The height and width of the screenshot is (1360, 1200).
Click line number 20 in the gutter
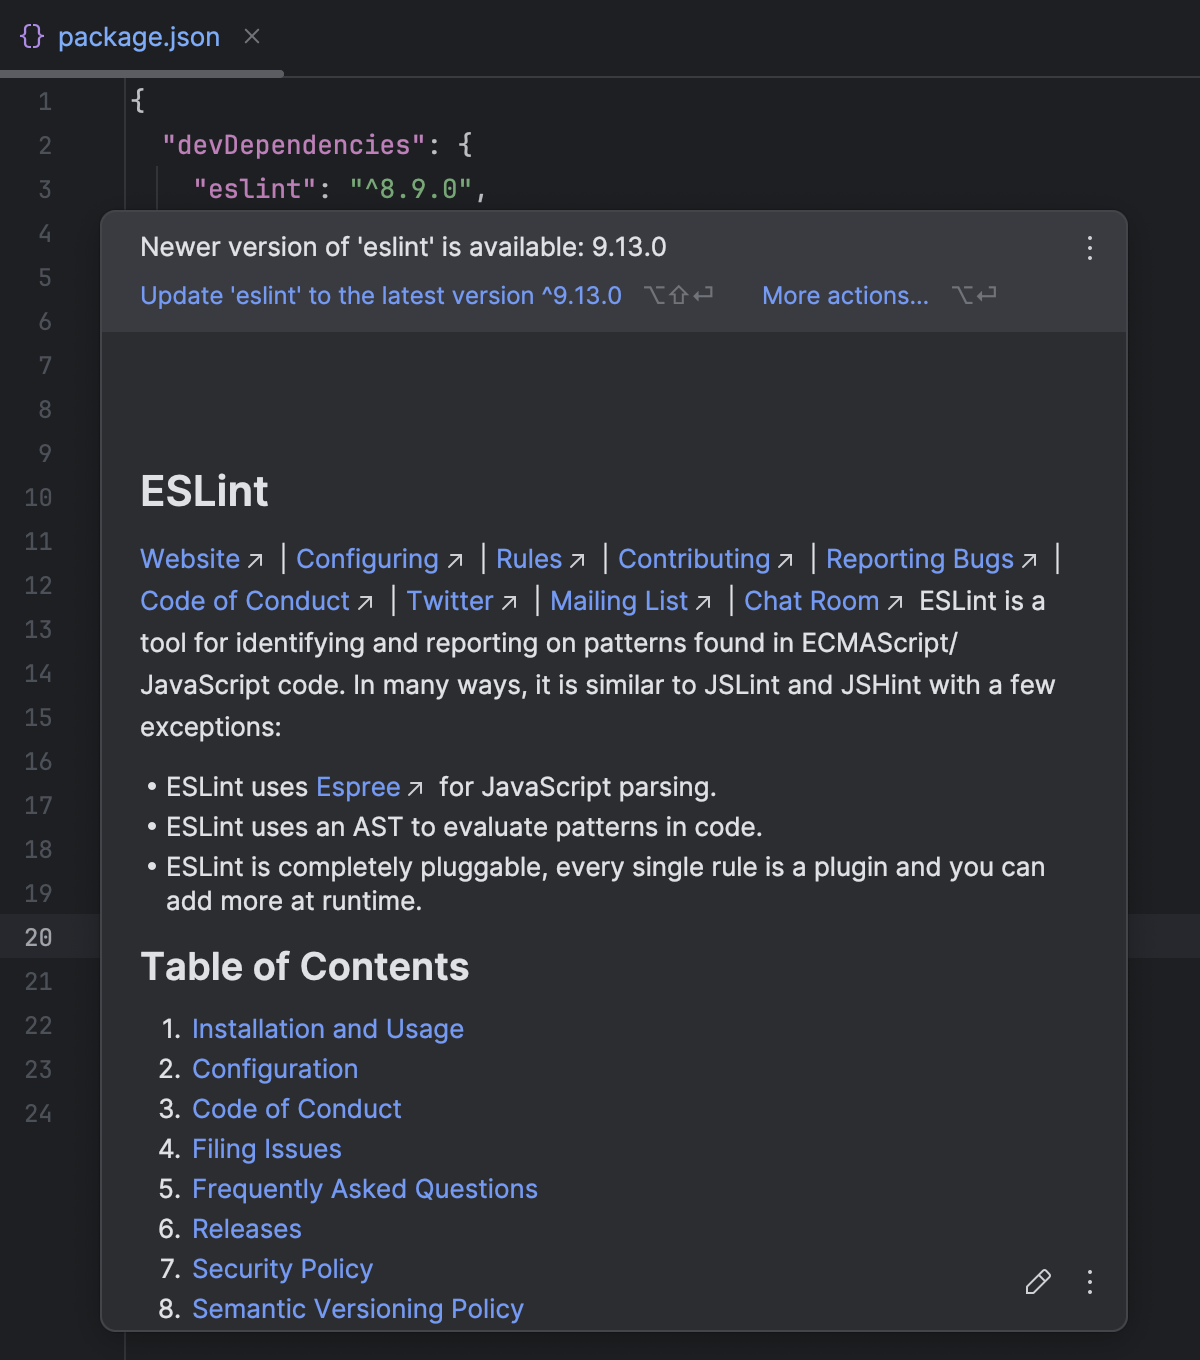[39, 938]
